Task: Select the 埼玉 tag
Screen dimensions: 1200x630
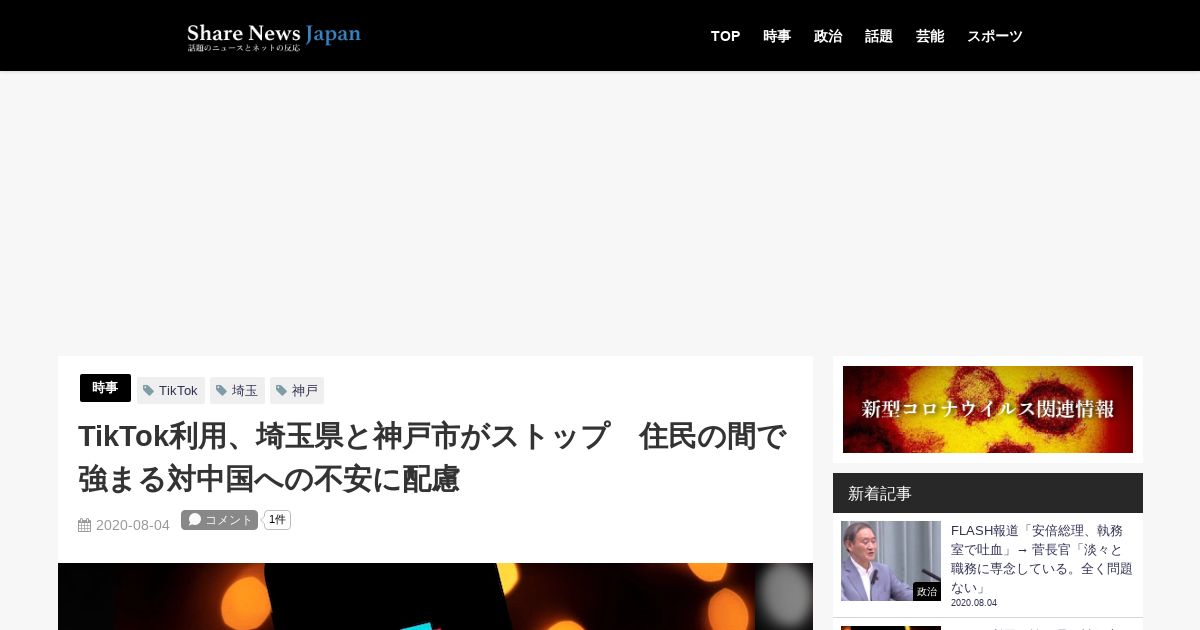Action: click(x=237, y=390)
